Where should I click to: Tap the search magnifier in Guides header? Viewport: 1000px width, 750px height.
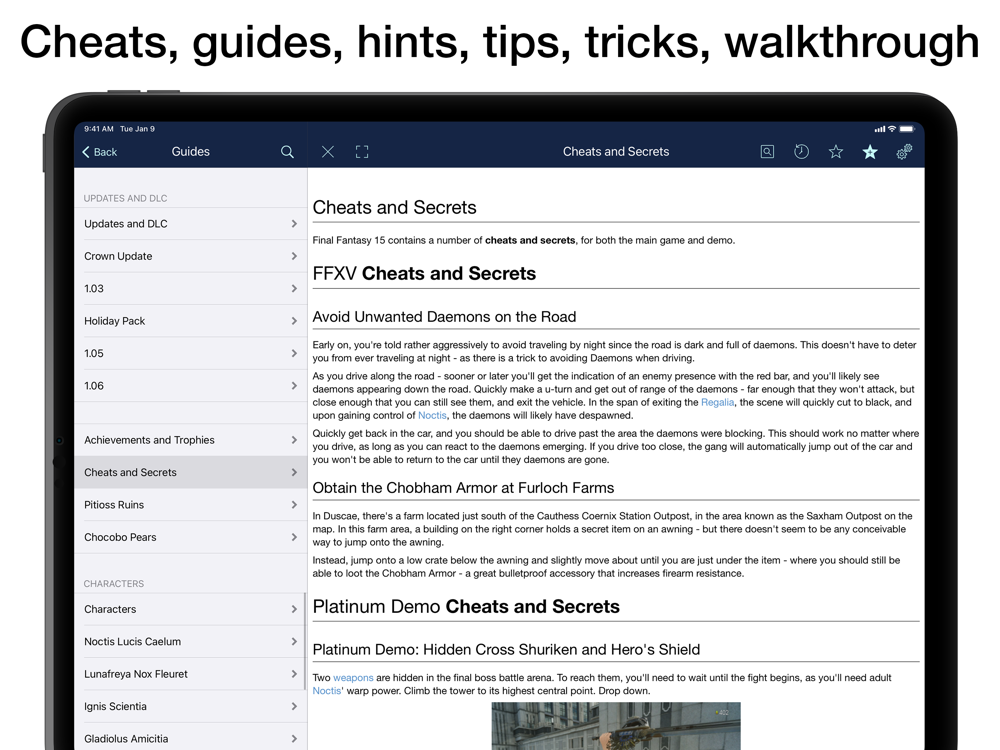(x=287, y=152)
